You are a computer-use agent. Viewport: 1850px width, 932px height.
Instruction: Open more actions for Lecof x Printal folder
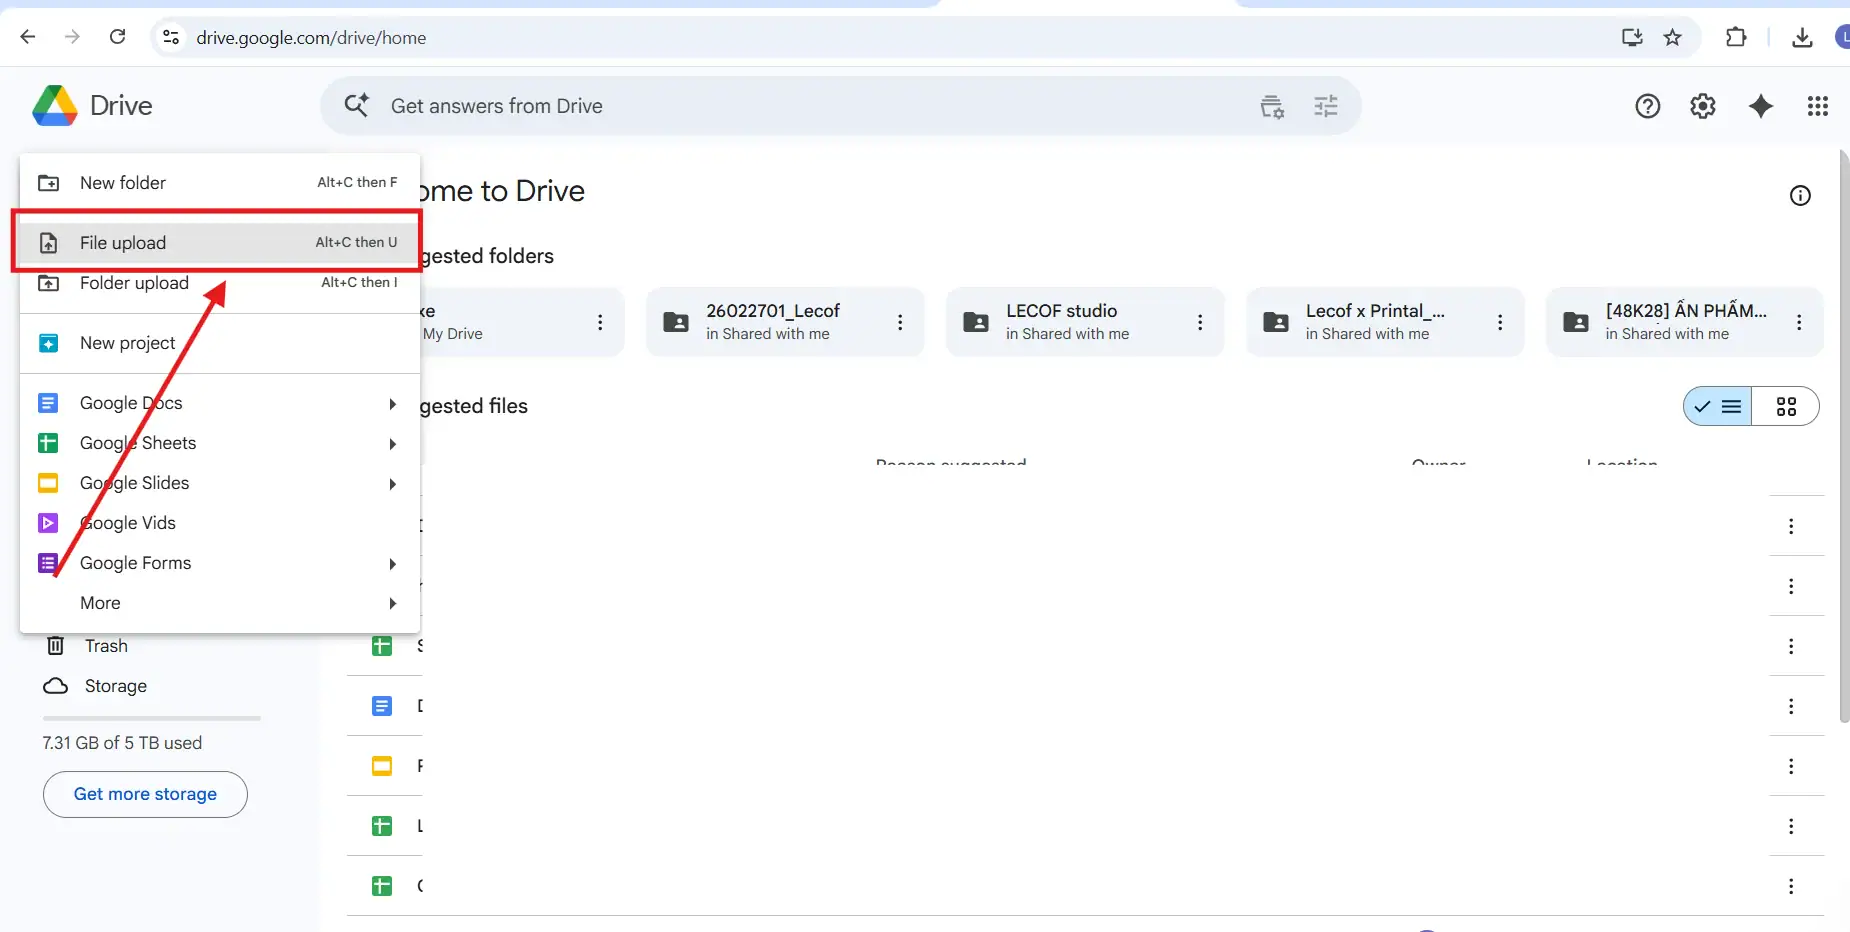click(x=1500, y=322)
